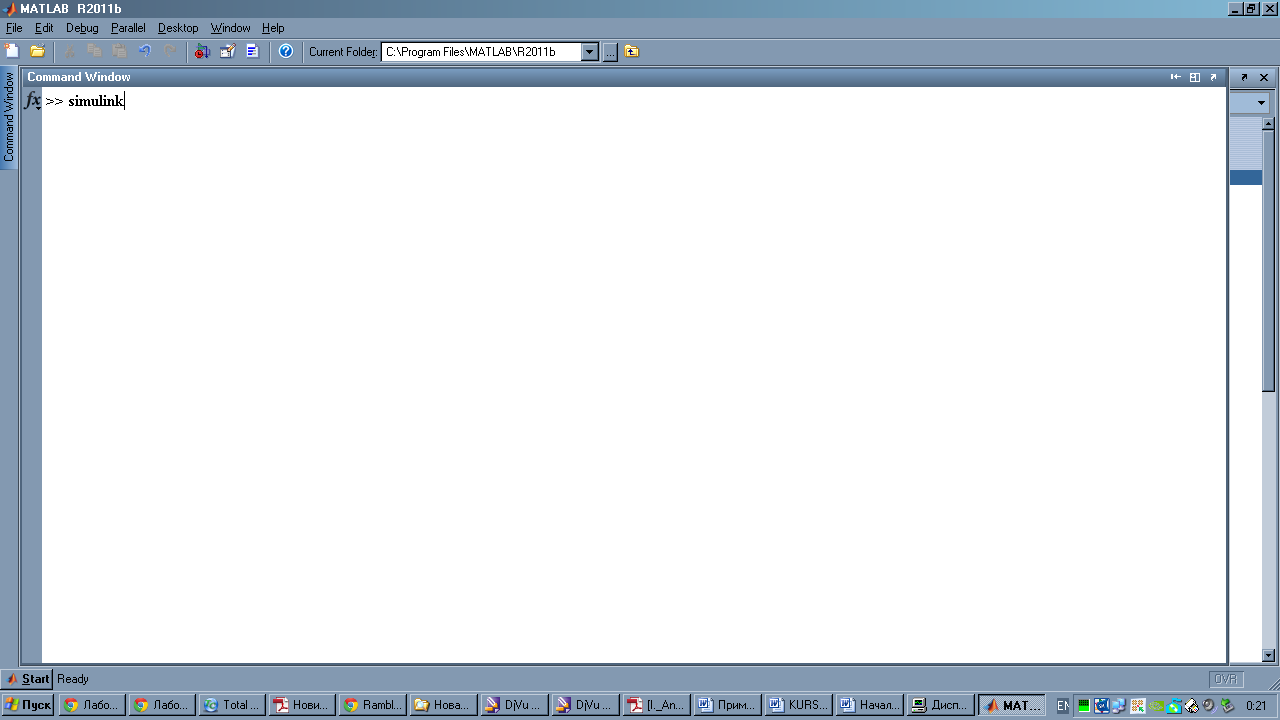Click the EN language indicator

[1062, 706]
